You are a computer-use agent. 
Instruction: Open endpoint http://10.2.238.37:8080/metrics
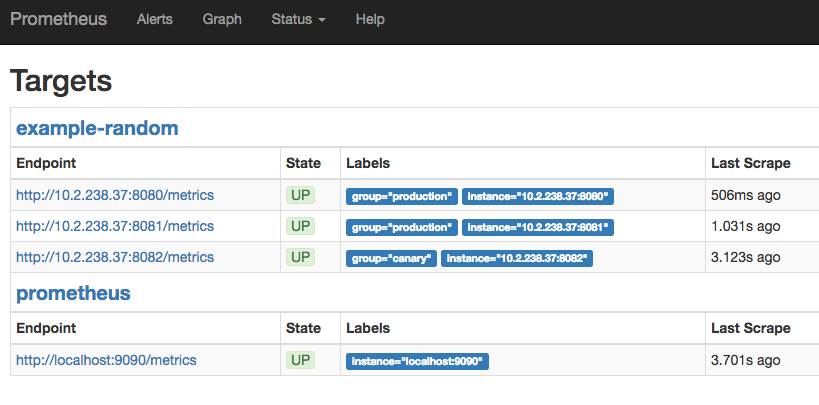pyautogui.click(x=115, y=195)
